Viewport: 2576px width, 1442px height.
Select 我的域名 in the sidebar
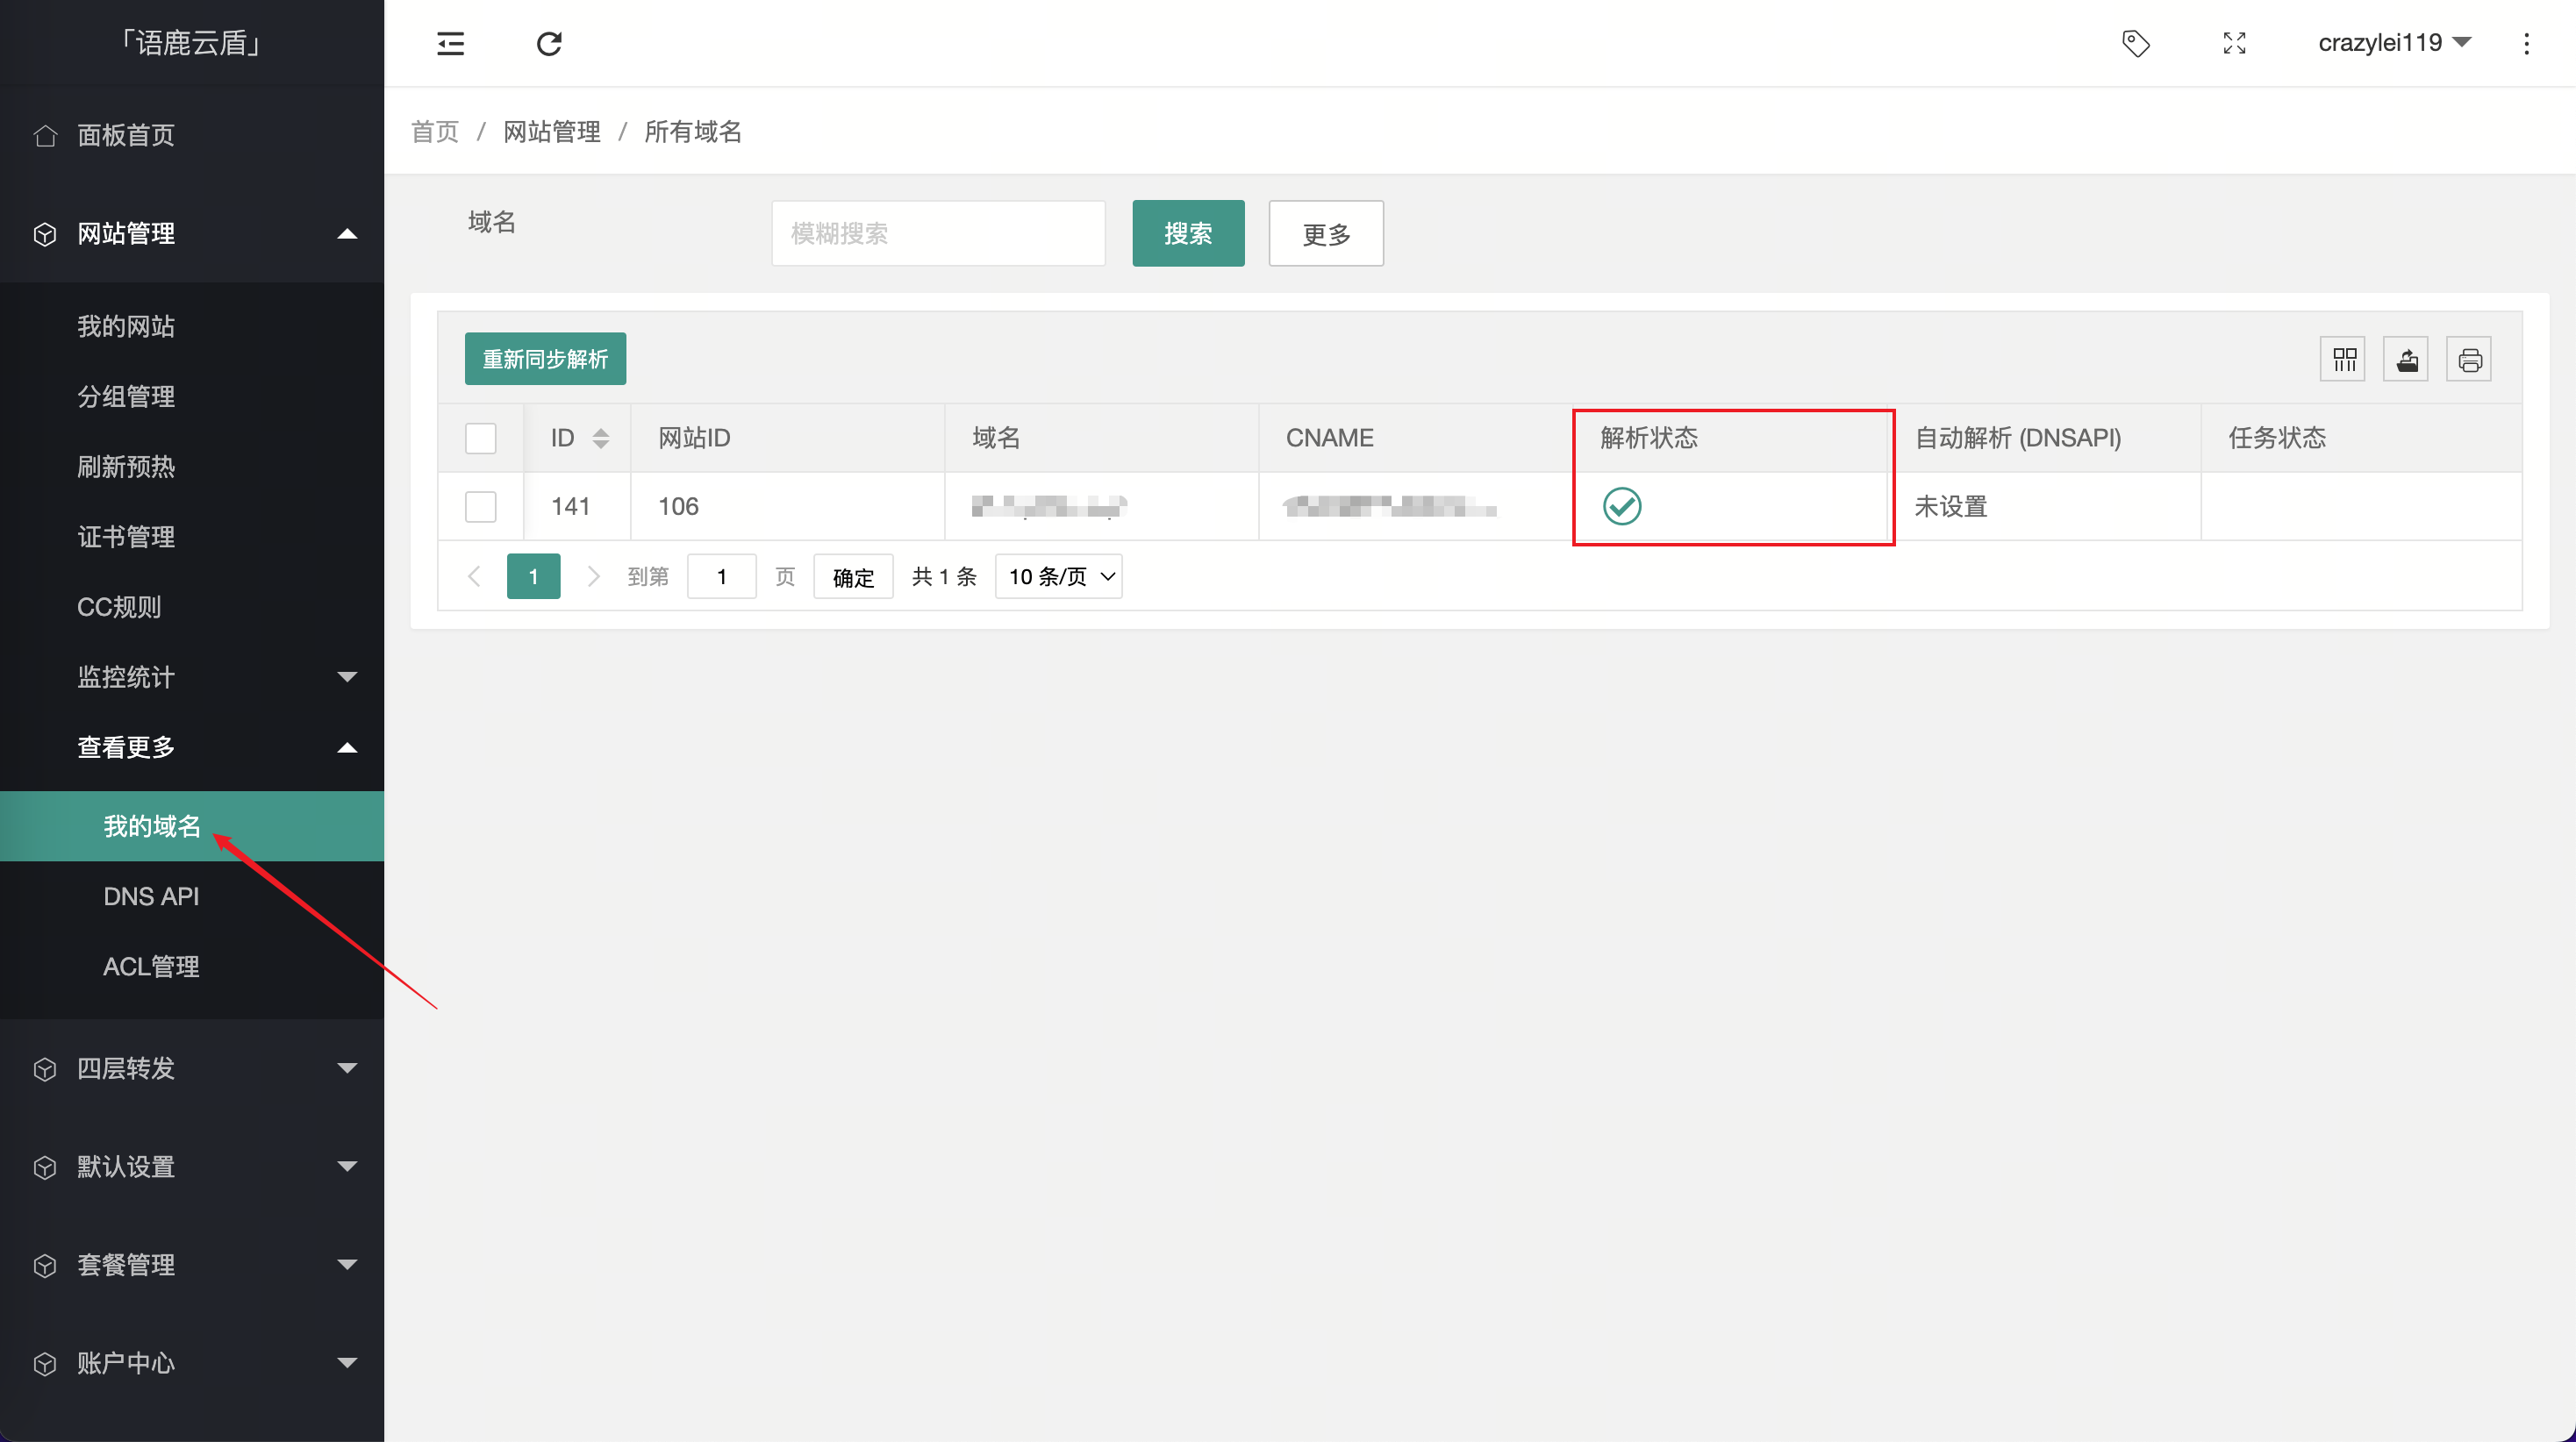192,826
